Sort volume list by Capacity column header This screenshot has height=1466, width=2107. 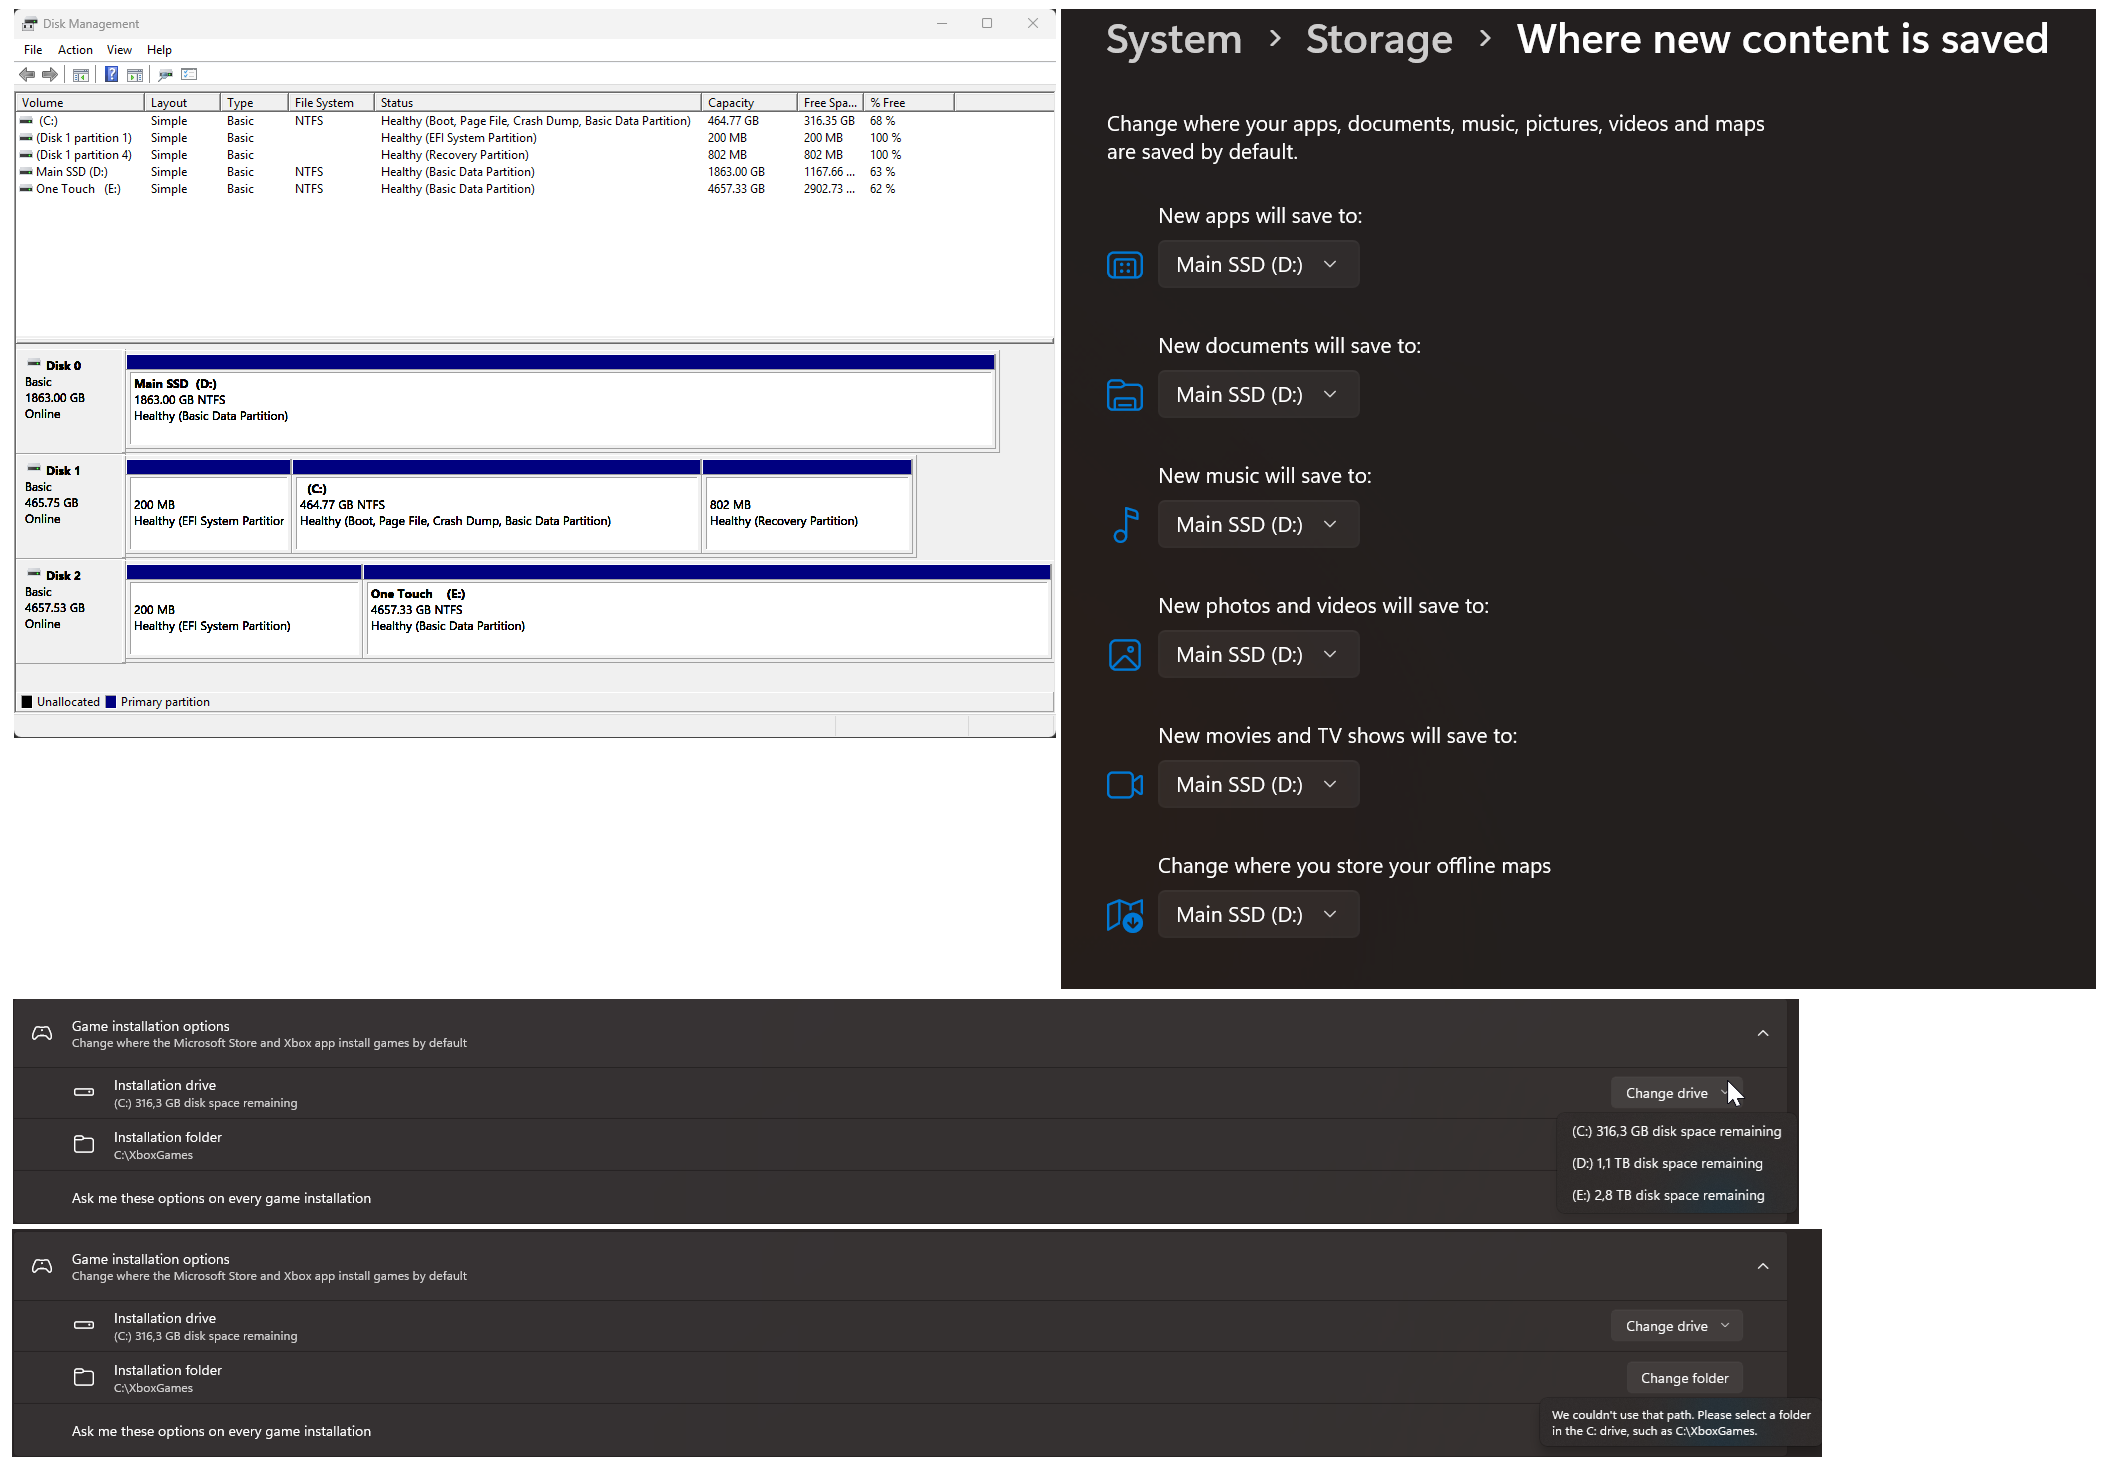[x=749, y=102]
